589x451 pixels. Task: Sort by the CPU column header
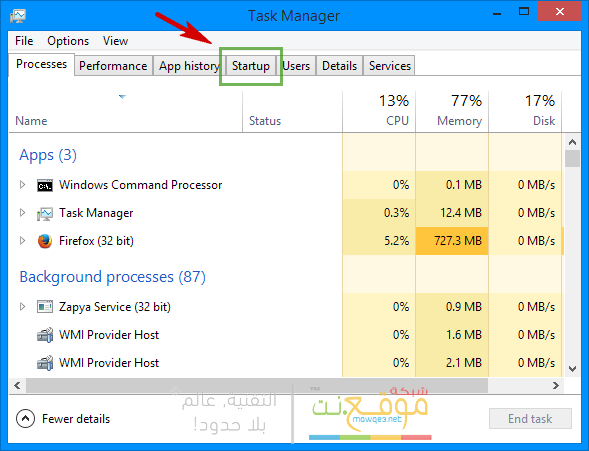coord(379,112)
